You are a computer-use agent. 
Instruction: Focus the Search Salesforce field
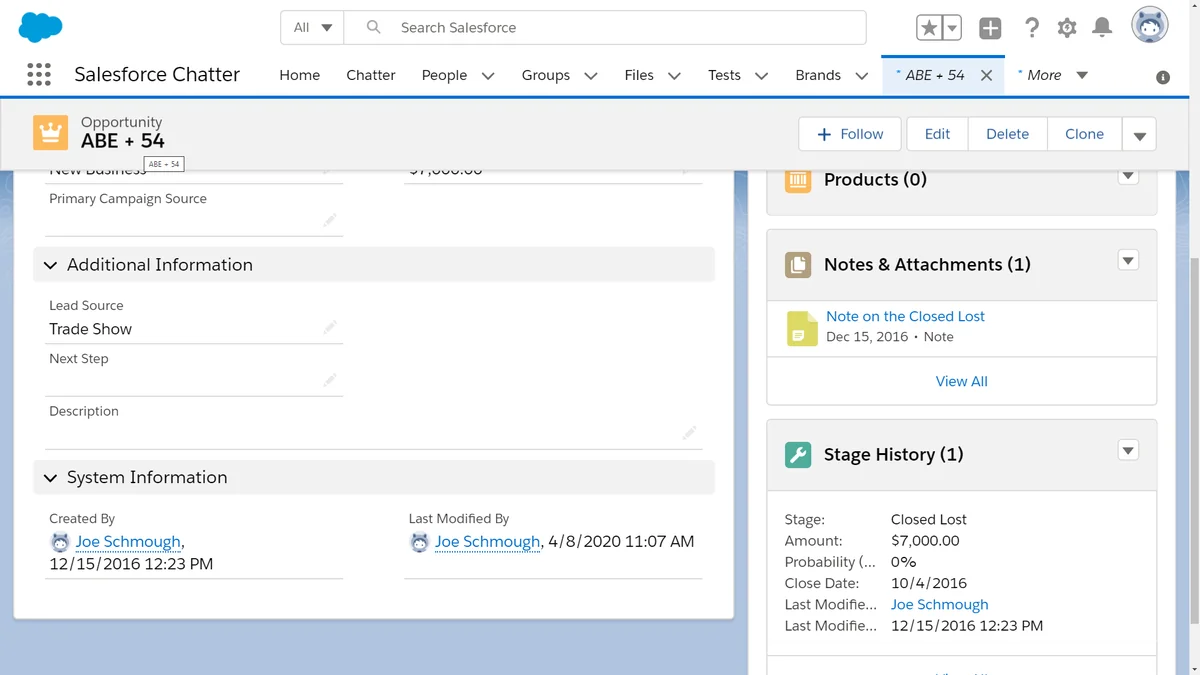(605, 28)
